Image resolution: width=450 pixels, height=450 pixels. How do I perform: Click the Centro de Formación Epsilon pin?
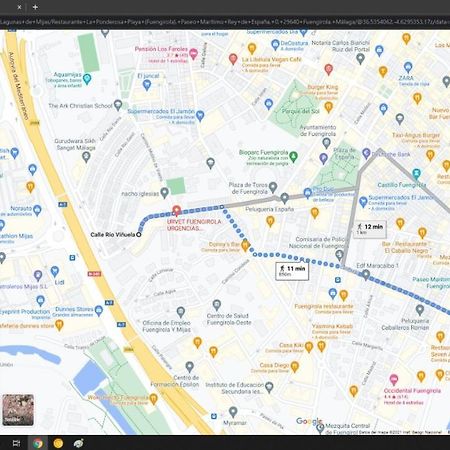click(x=190, y=367)
